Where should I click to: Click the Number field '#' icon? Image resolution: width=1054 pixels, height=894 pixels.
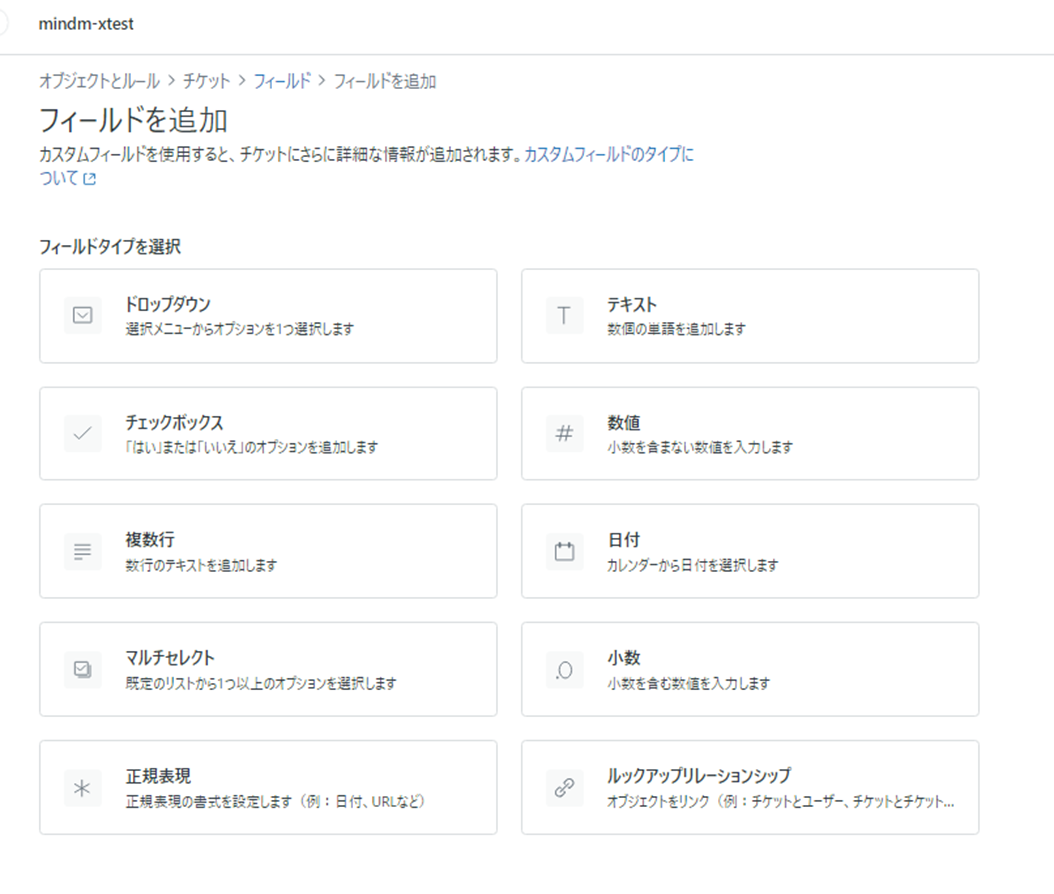(x=564, y=433)
